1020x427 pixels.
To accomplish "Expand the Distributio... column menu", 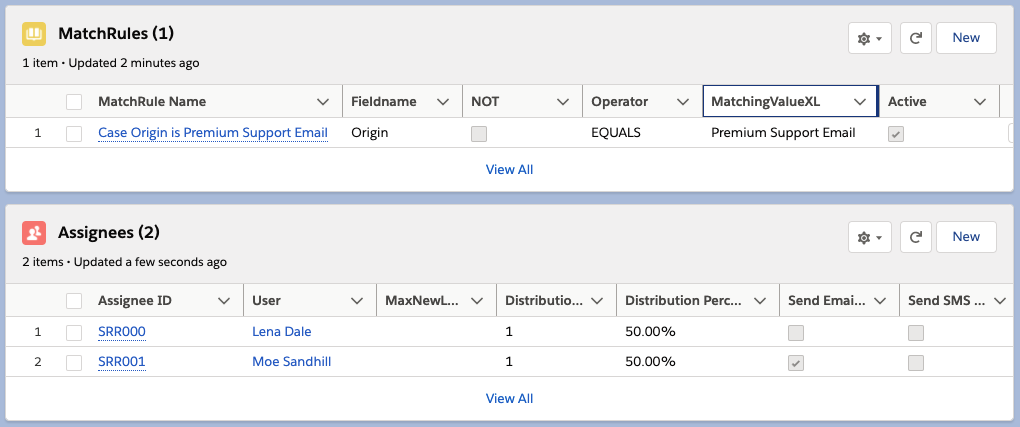I will coord(597,301).
